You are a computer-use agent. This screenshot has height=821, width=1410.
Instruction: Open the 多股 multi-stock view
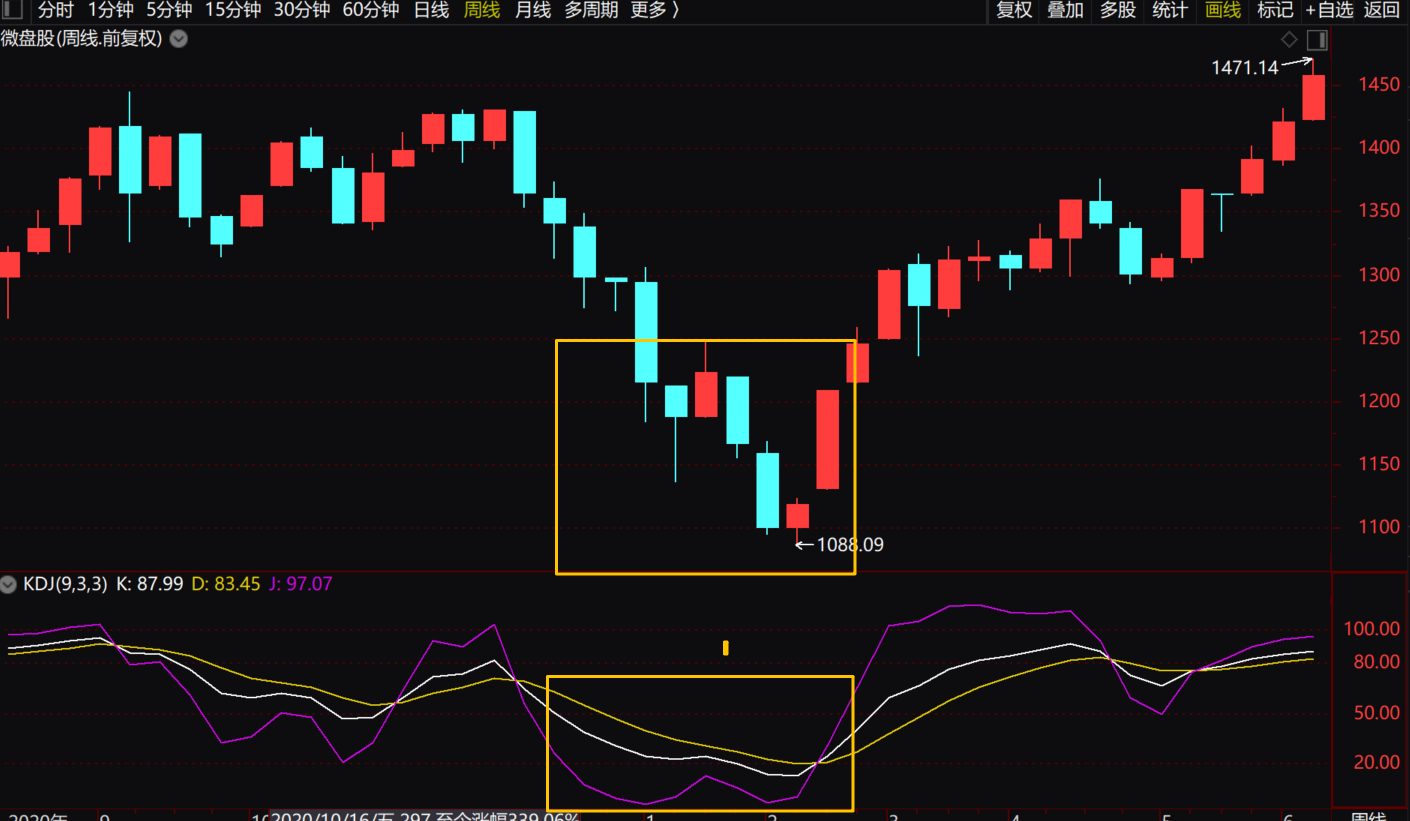[1118, 10]
